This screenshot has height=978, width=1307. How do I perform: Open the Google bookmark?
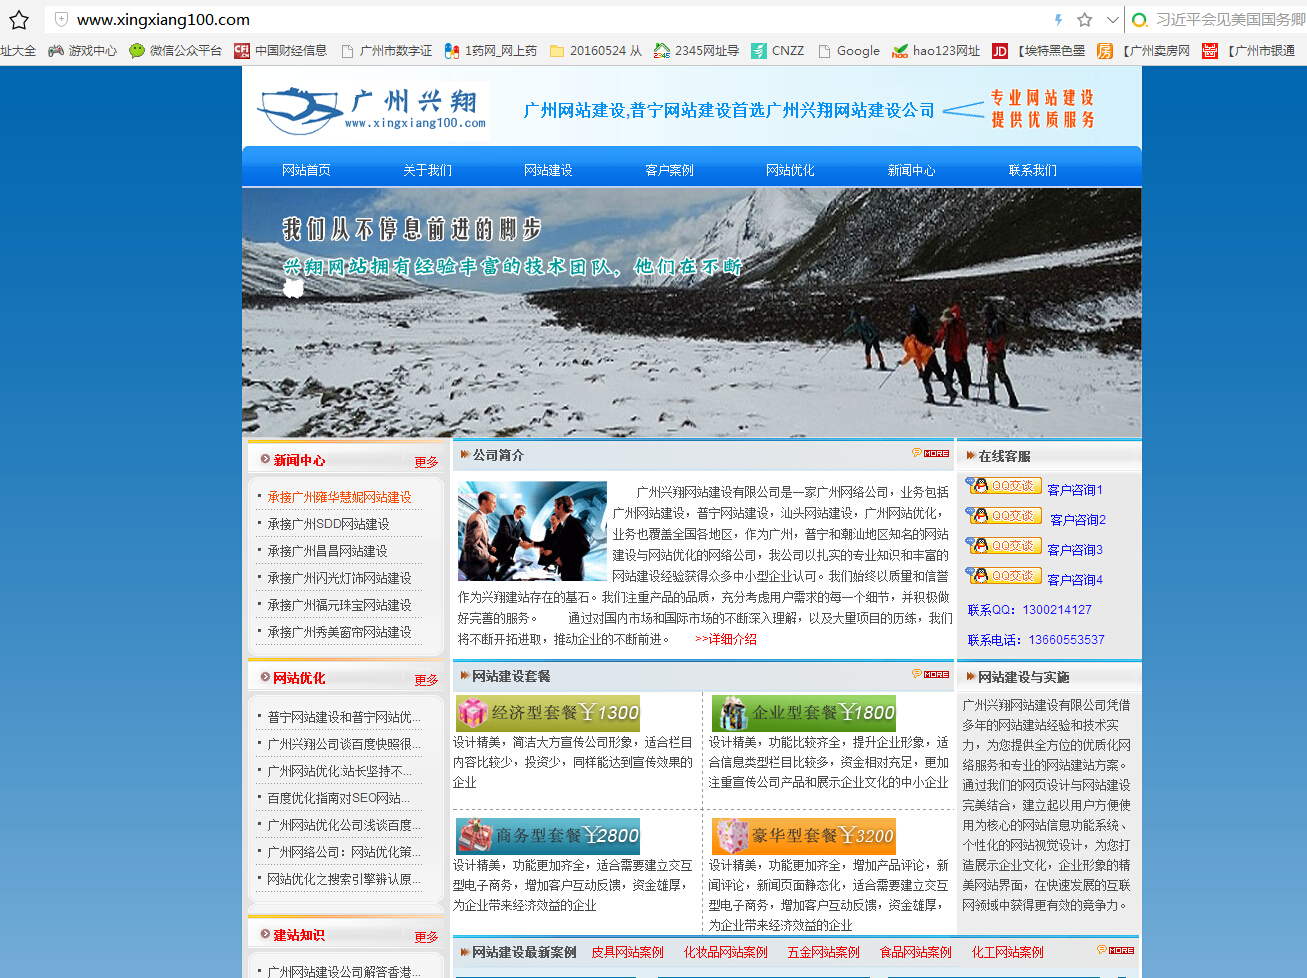click(x=848, y=51)
